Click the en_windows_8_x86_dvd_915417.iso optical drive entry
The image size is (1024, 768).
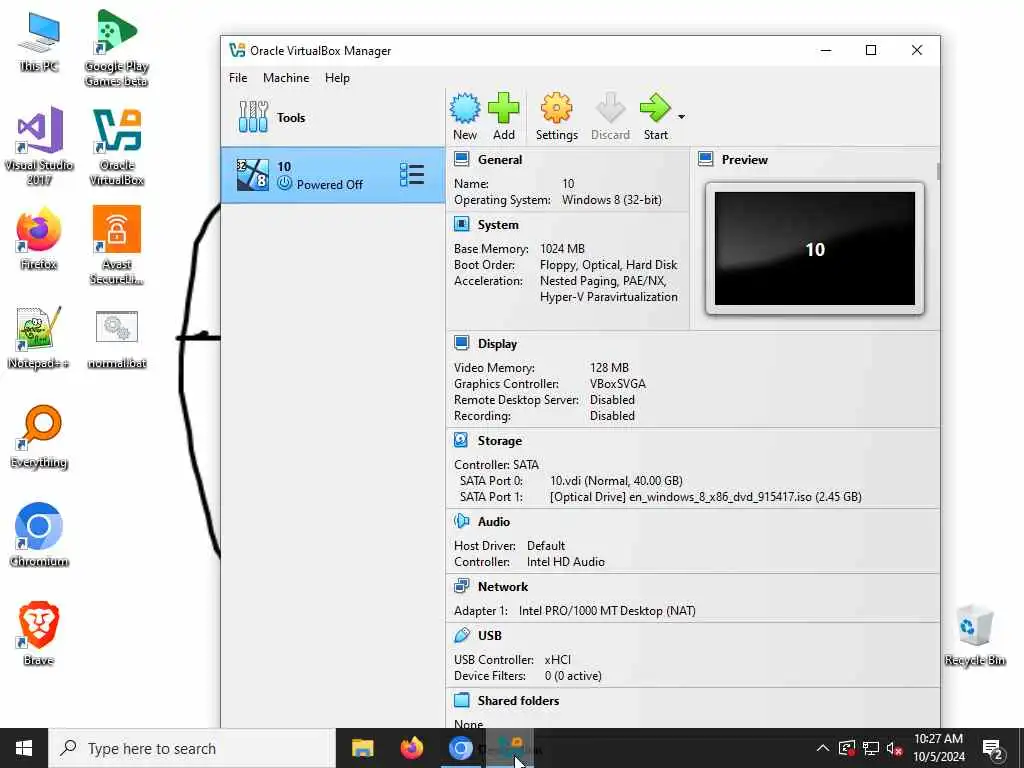point(705,497)
